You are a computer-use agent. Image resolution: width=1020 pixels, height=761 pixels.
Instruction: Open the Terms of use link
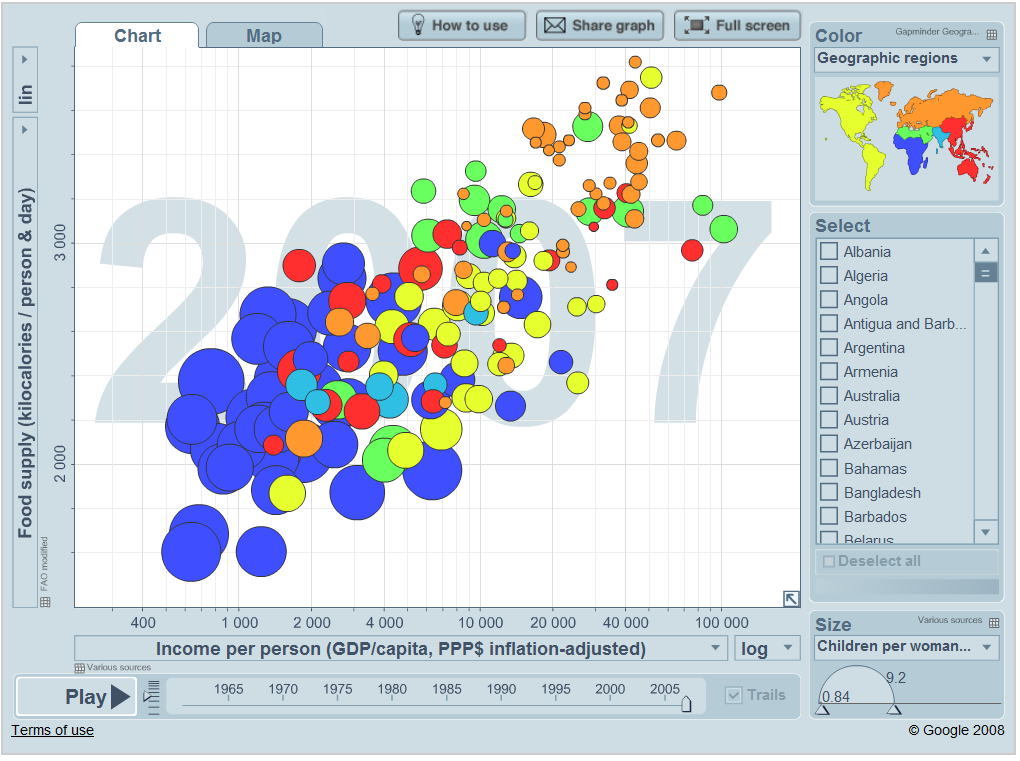52,730
